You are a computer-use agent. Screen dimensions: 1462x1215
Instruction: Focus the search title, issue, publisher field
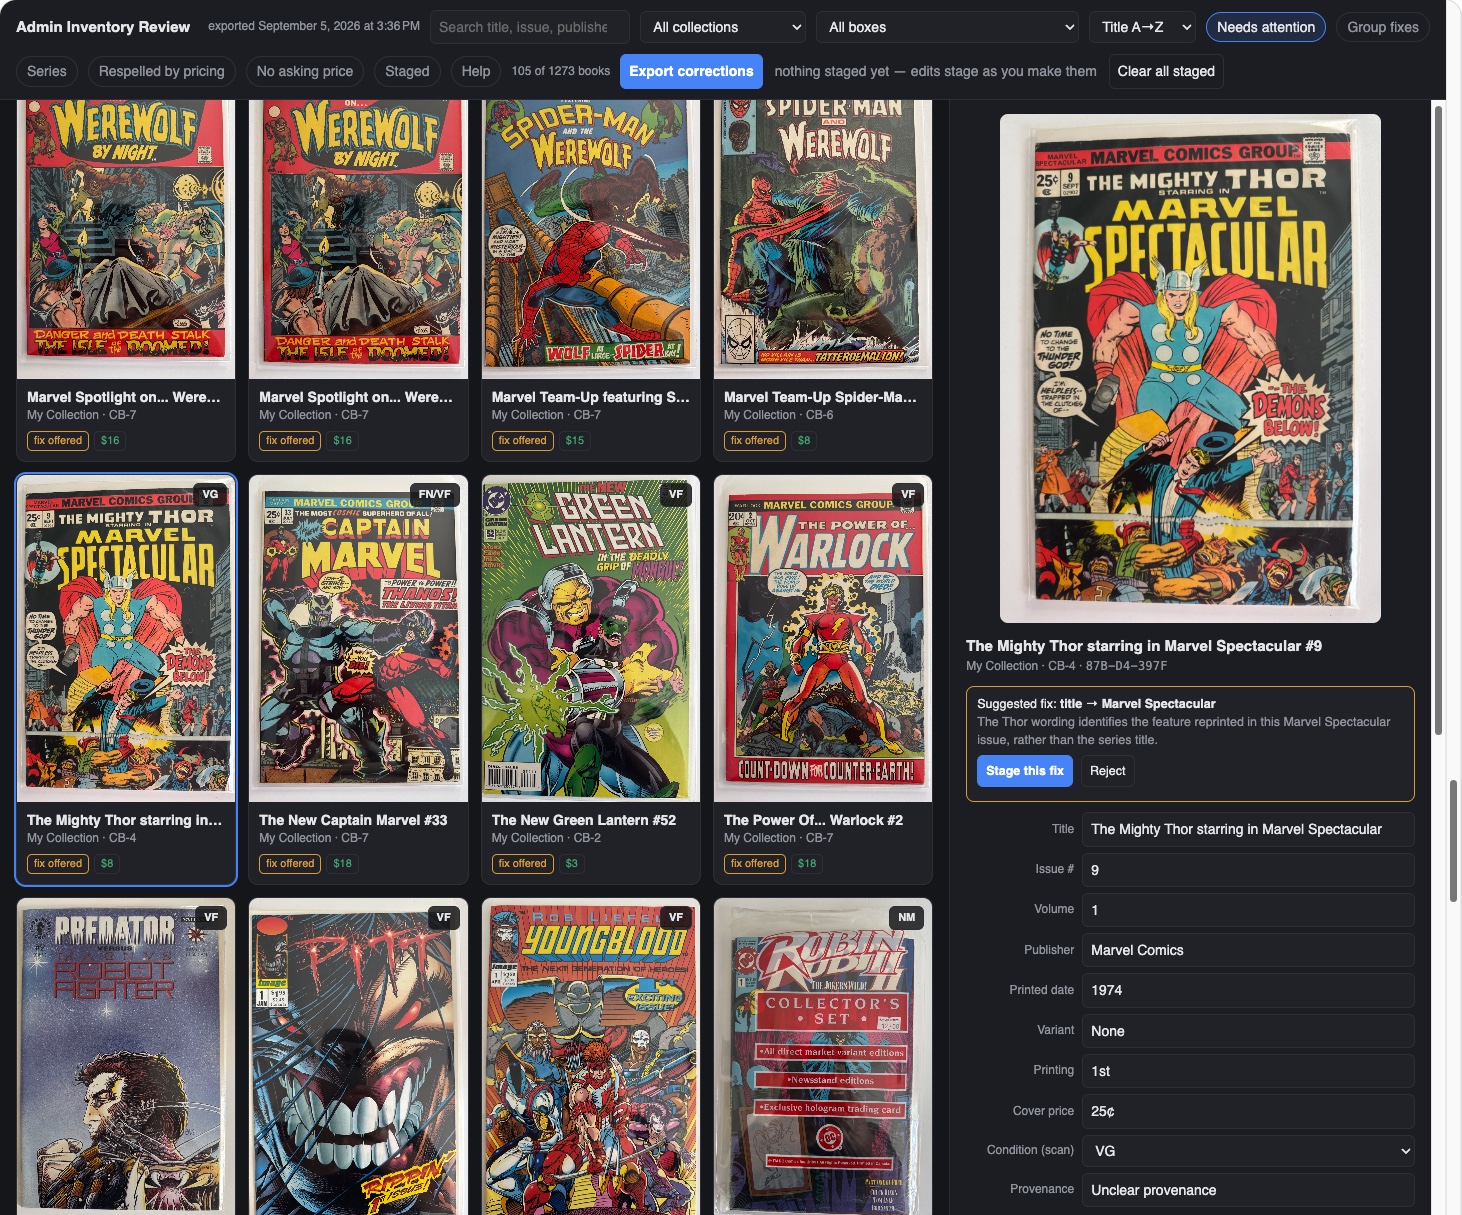pyautogui.click(x=530, y=27)
